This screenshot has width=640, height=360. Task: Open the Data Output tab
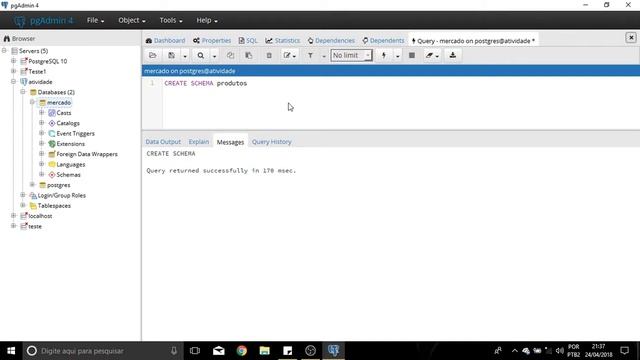(x=163, y=142)
